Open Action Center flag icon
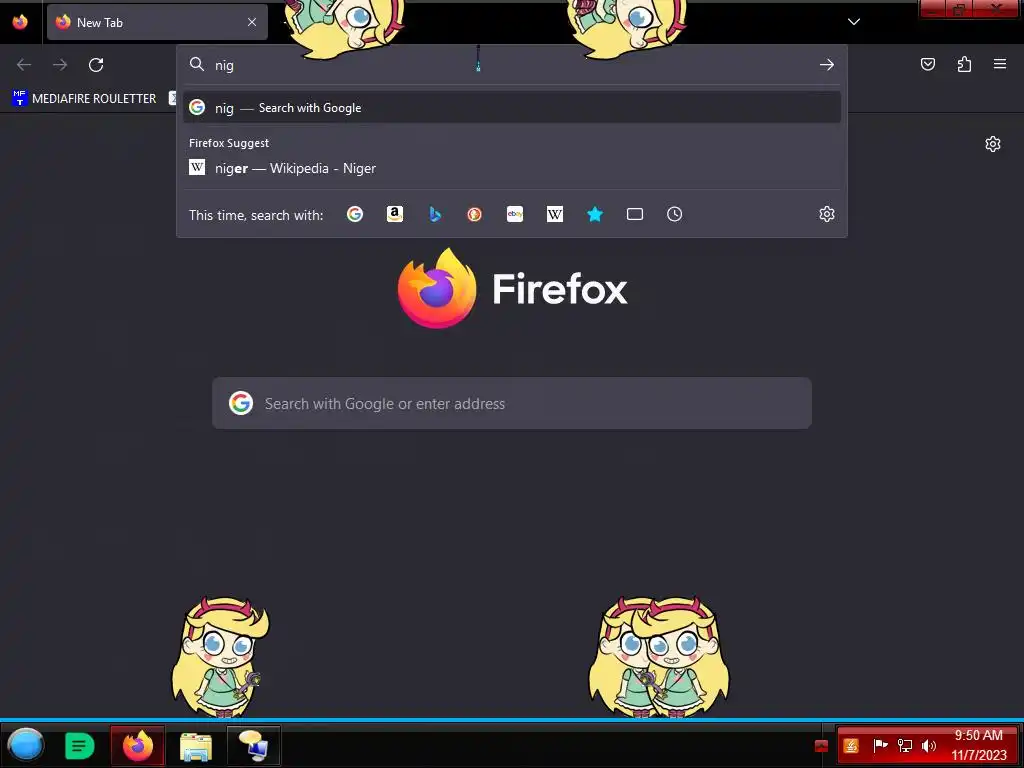 pos(880,745)
